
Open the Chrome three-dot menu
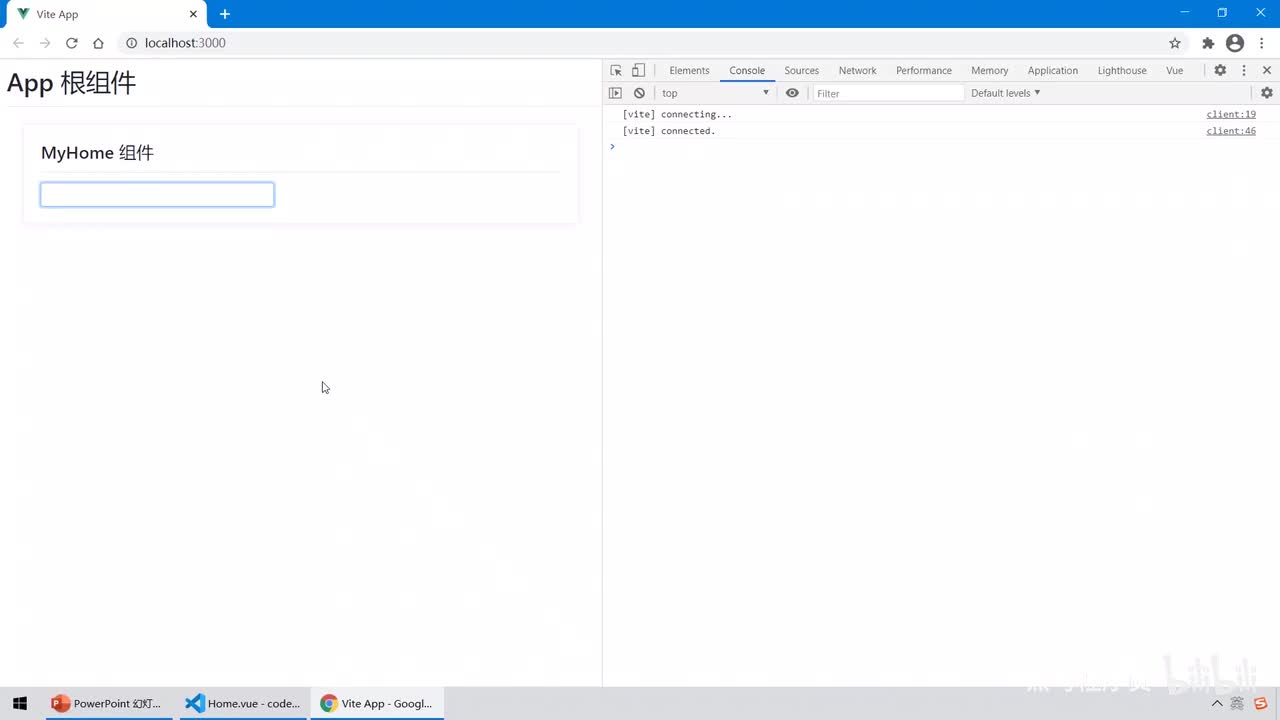click(1261, 43)
